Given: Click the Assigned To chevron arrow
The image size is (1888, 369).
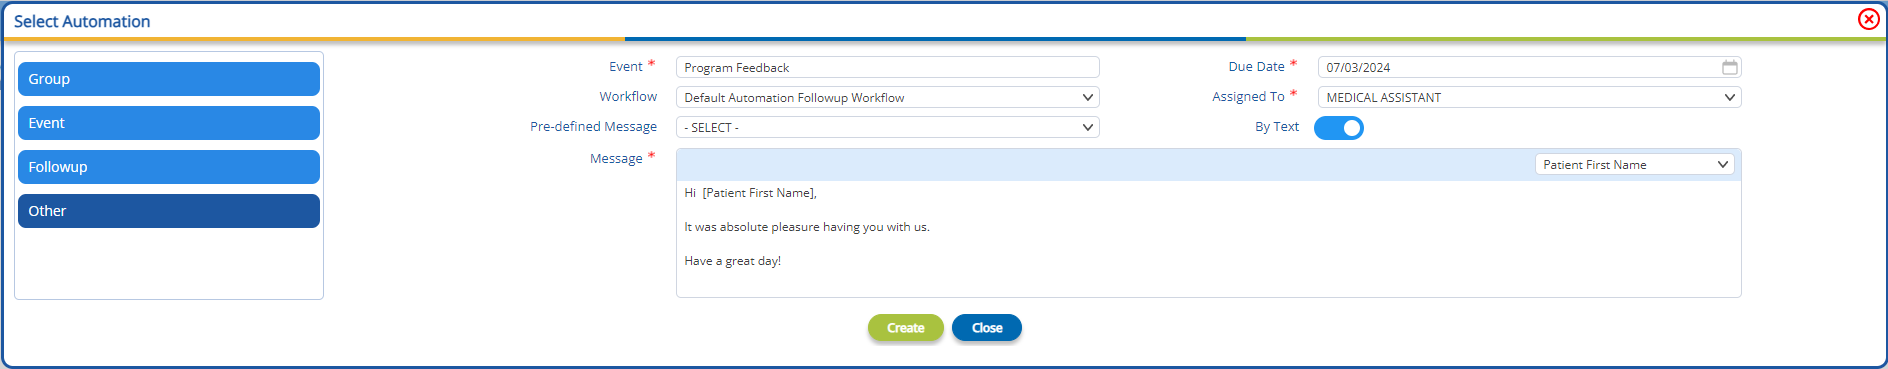Looking at the screenshot, I should (x=1730, y=97).
